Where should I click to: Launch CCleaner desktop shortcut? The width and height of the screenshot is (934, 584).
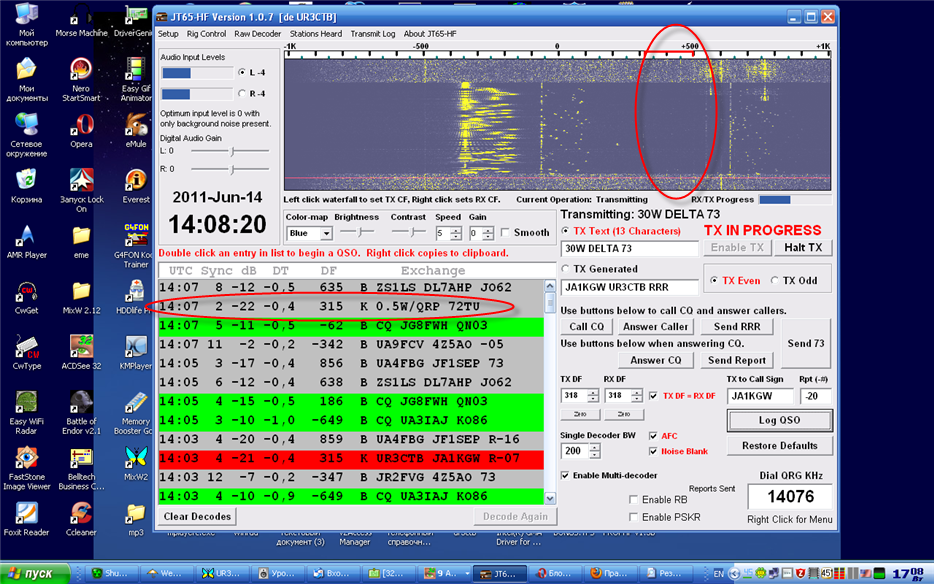(x=81, y=518)
